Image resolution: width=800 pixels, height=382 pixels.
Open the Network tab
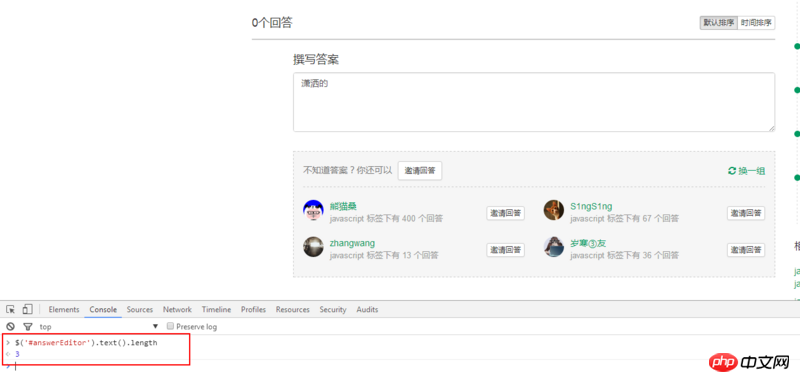click(x=177, y=310)
